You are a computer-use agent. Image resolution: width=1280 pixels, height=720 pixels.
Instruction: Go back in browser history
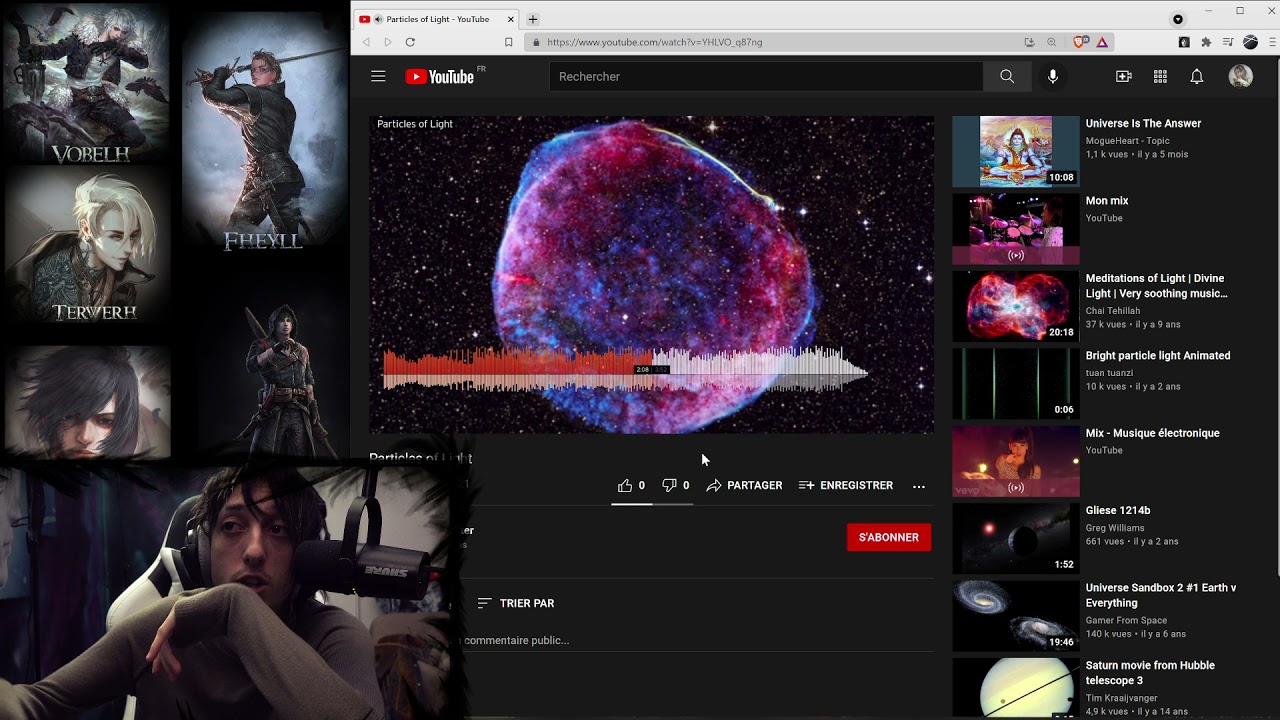pyautogui.click(x=366, y=42)
